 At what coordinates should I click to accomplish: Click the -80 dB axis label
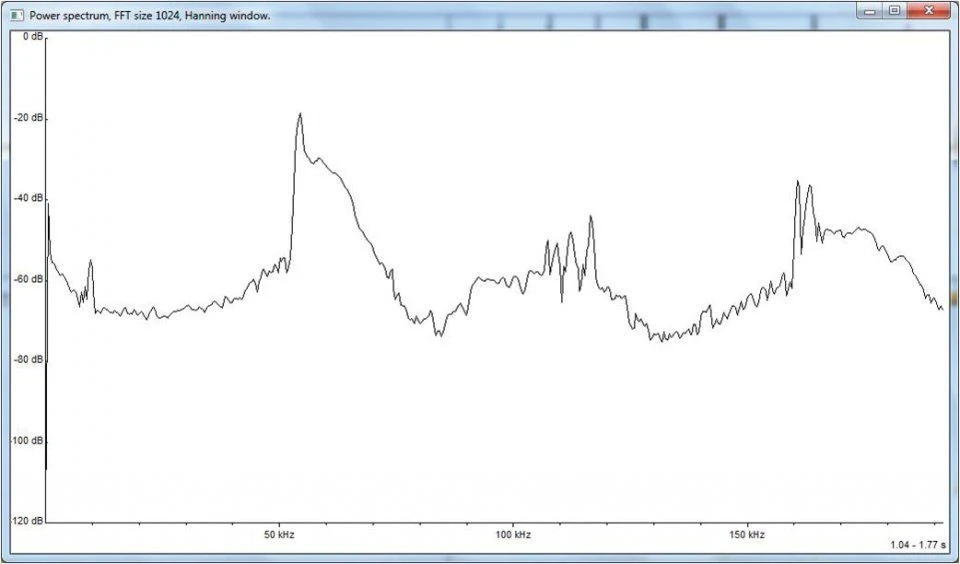[31, 360]
